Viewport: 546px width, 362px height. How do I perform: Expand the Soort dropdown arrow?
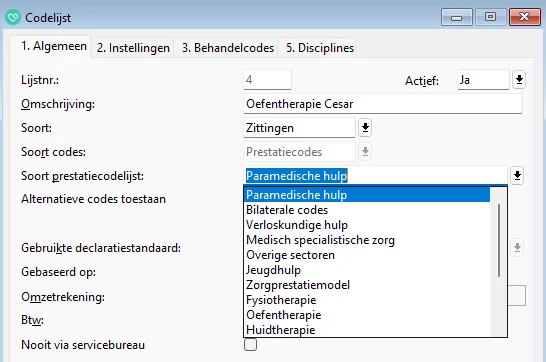[x=365, y=127]
